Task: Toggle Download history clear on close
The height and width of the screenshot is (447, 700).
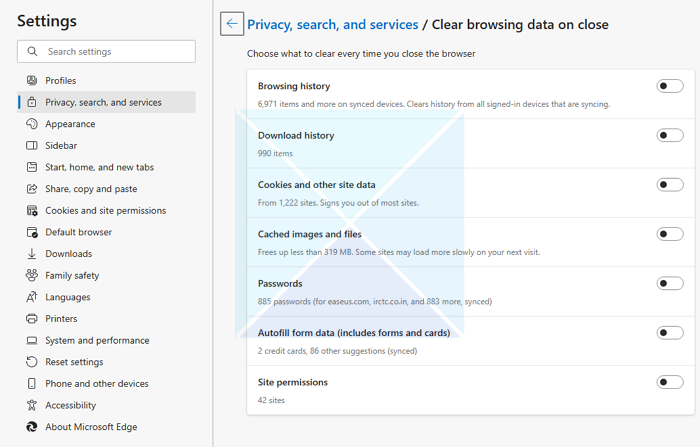Action: click(x=670, y=135)
